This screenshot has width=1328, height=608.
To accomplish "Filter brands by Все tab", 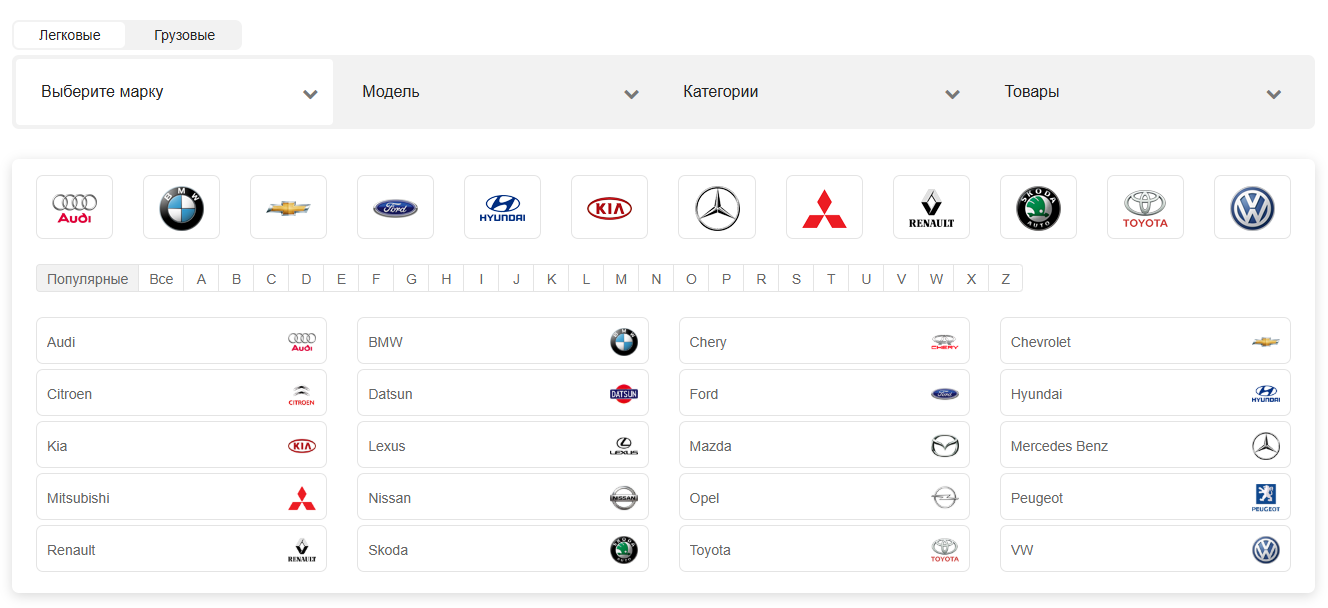I will point(161,279).
